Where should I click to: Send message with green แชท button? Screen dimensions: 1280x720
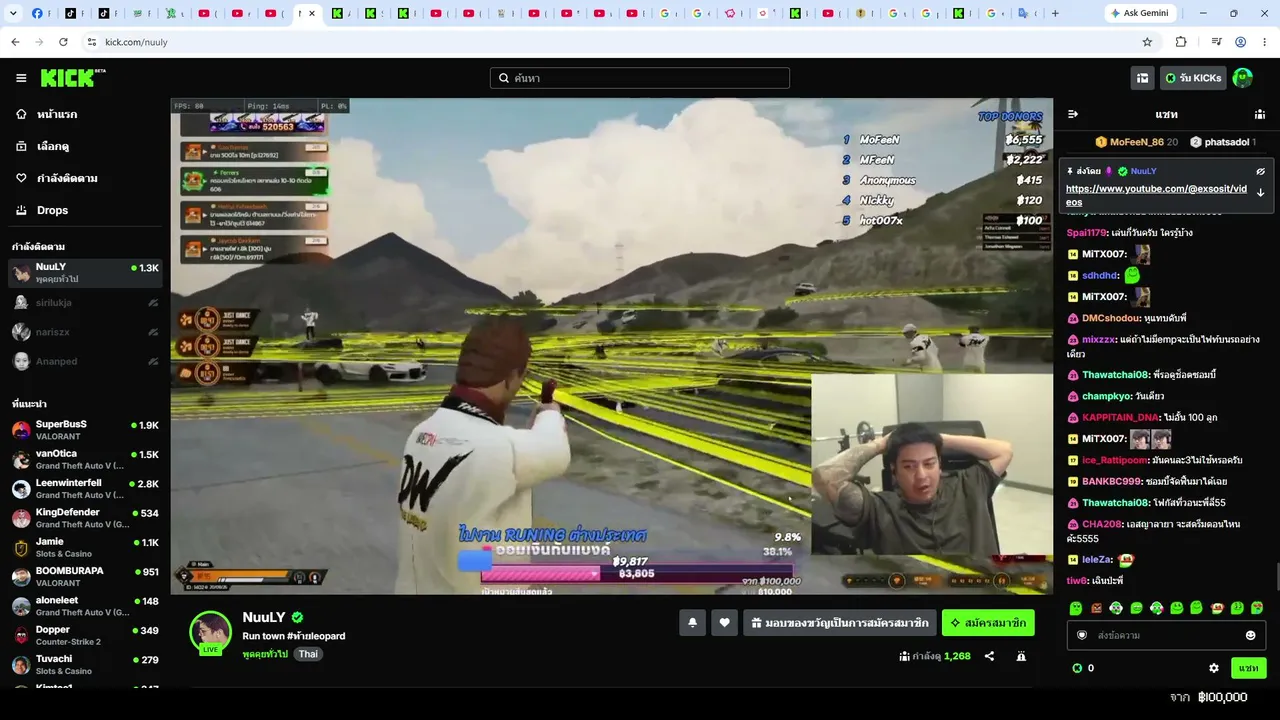point(1248,668)
